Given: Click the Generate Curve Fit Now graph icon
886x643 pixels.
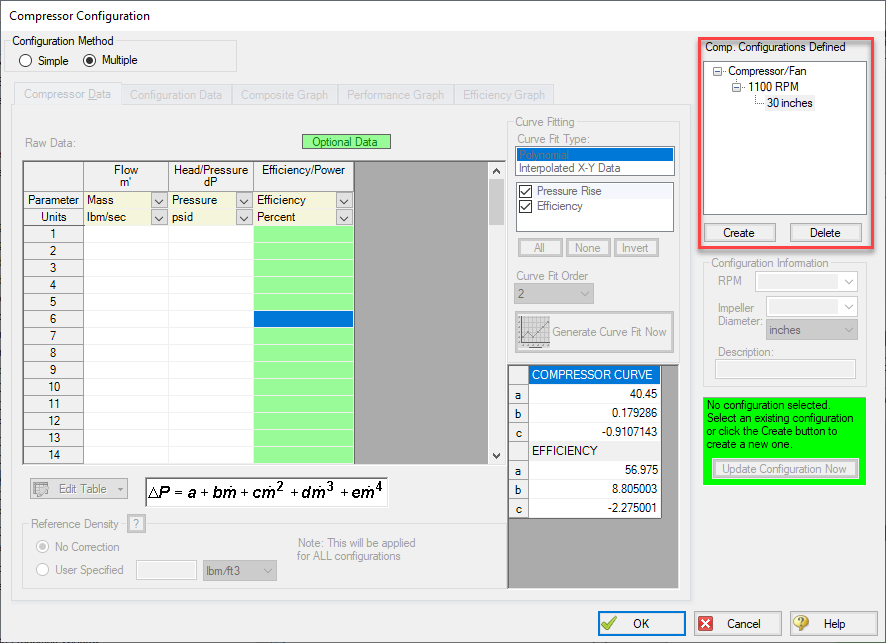Looking at the screenshot, I should 531,332.
